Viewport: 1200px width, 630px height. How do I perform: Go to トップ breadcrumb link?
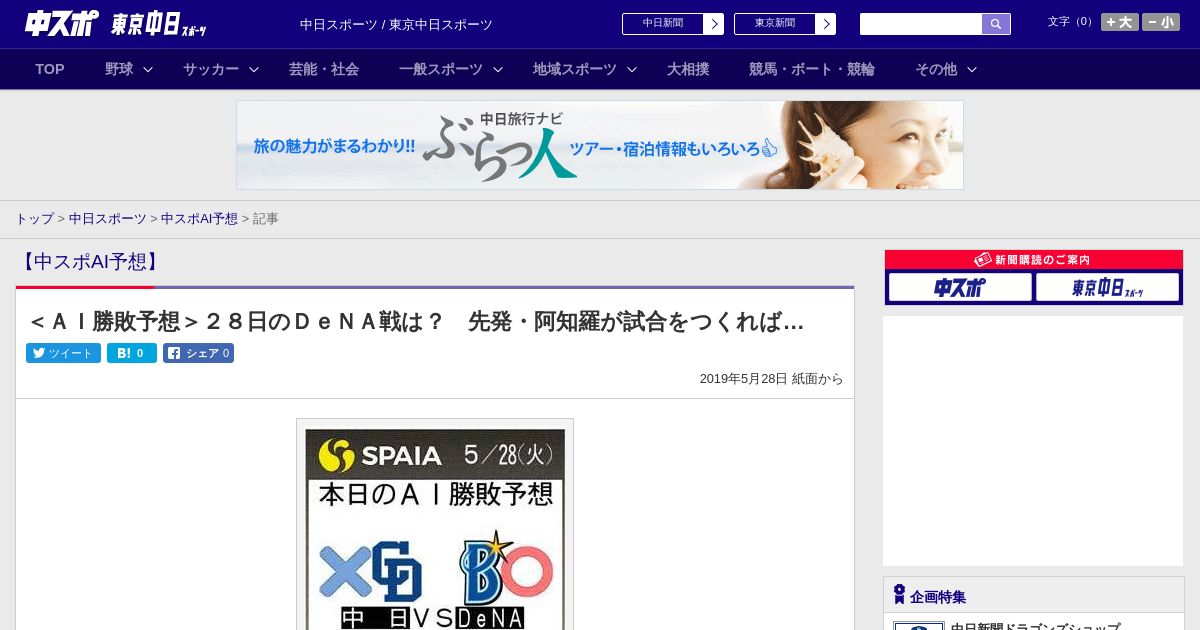pyautogui.click(x=34, y=219)
